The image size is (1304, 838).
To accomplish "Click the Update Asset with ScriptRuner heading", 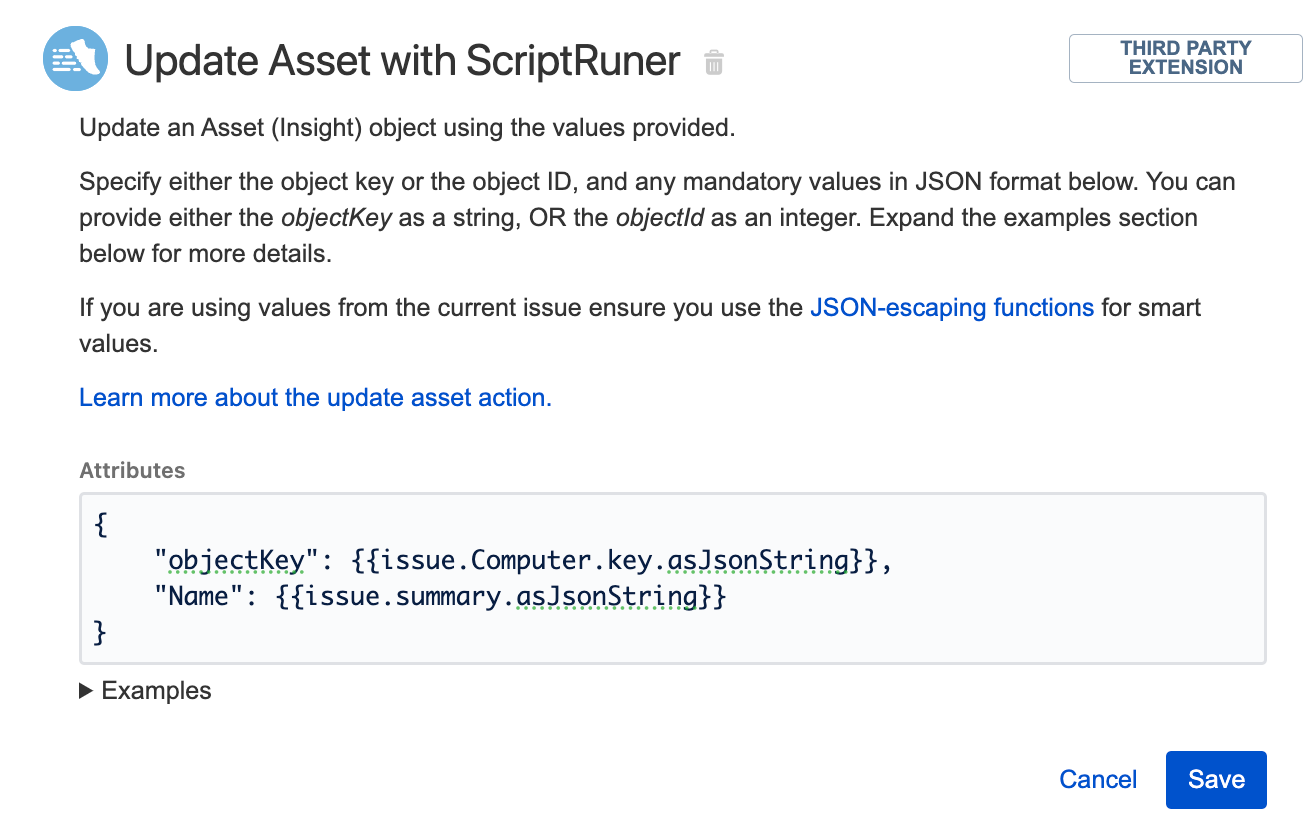I will (402, 62).
